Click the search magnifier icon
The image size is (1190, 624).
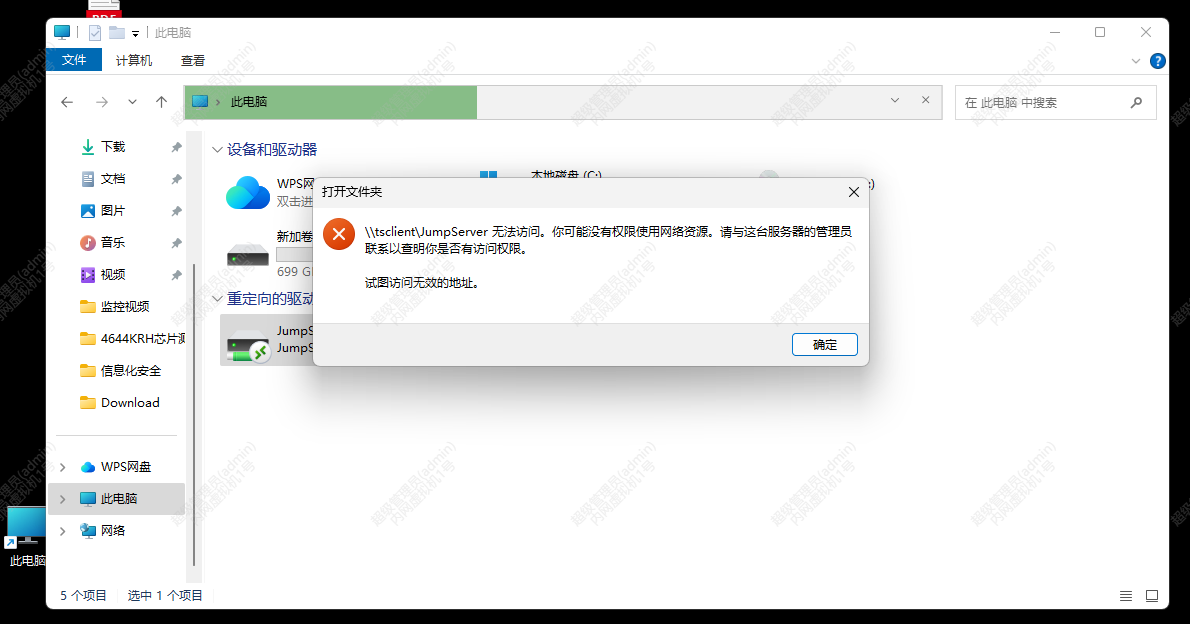pyautogui.click(x=1136, y=102)
